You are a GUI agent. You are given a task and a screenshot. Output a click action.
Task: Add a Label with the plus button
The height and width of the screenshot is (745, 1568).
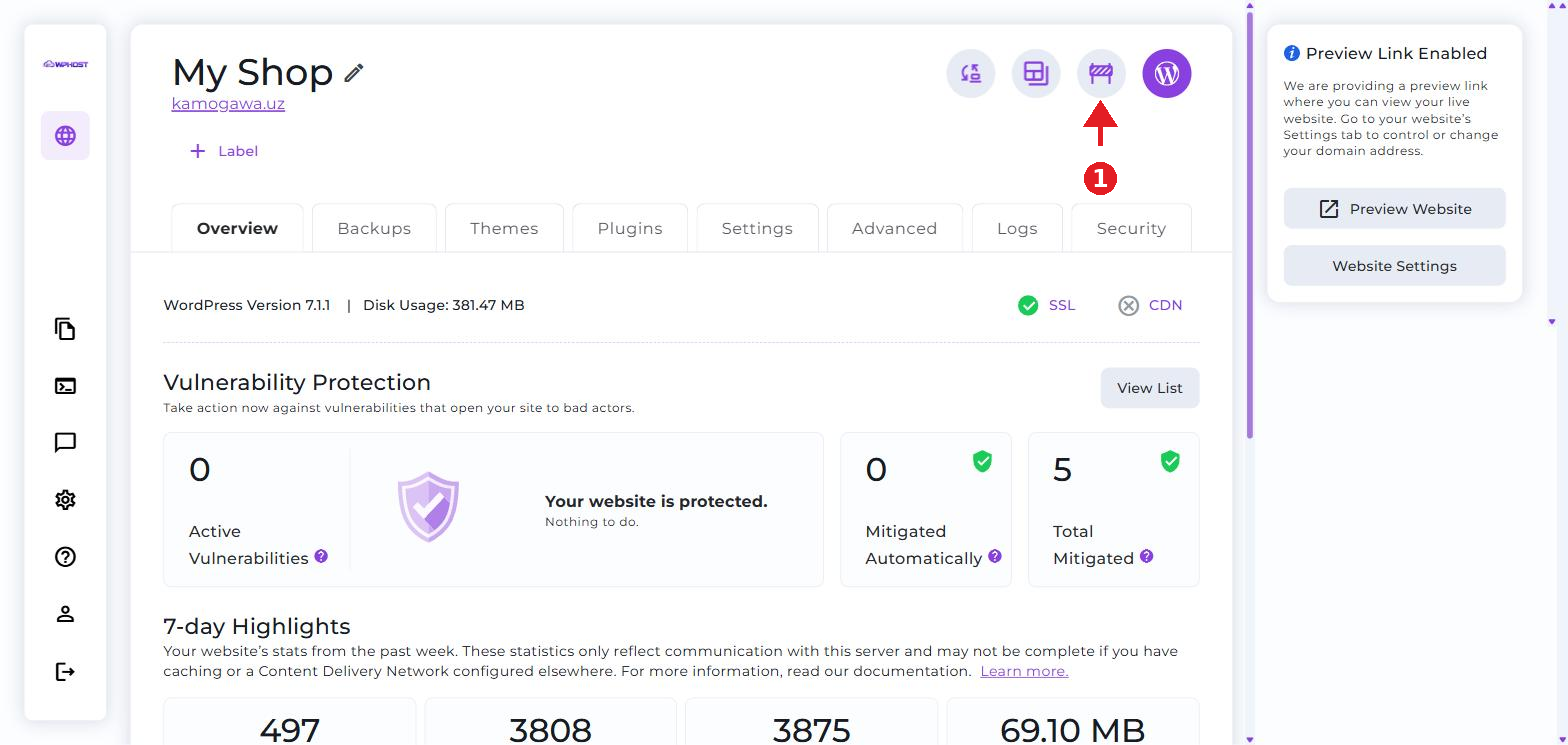(x=224, y=151)
